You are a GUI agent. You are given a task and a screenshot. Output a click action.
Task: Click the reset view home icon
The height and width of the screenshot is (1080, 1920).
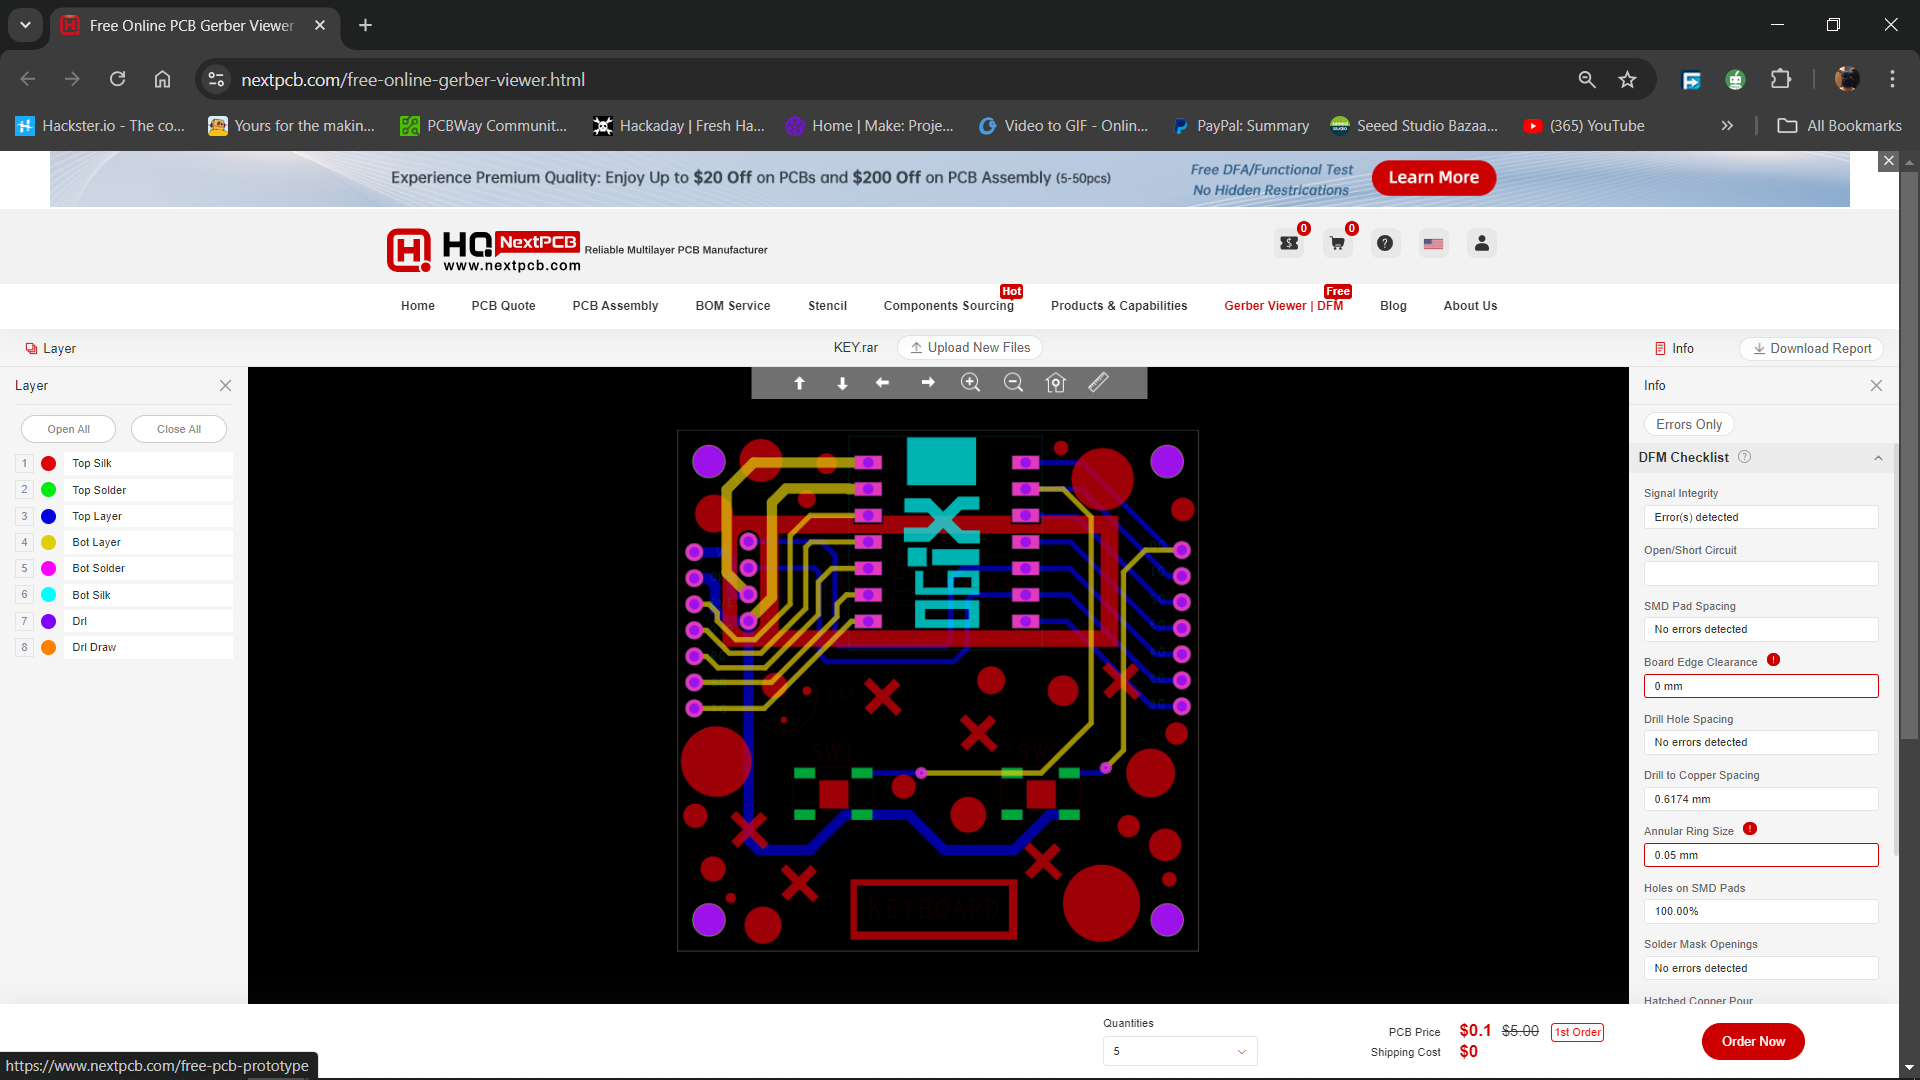1056,383
